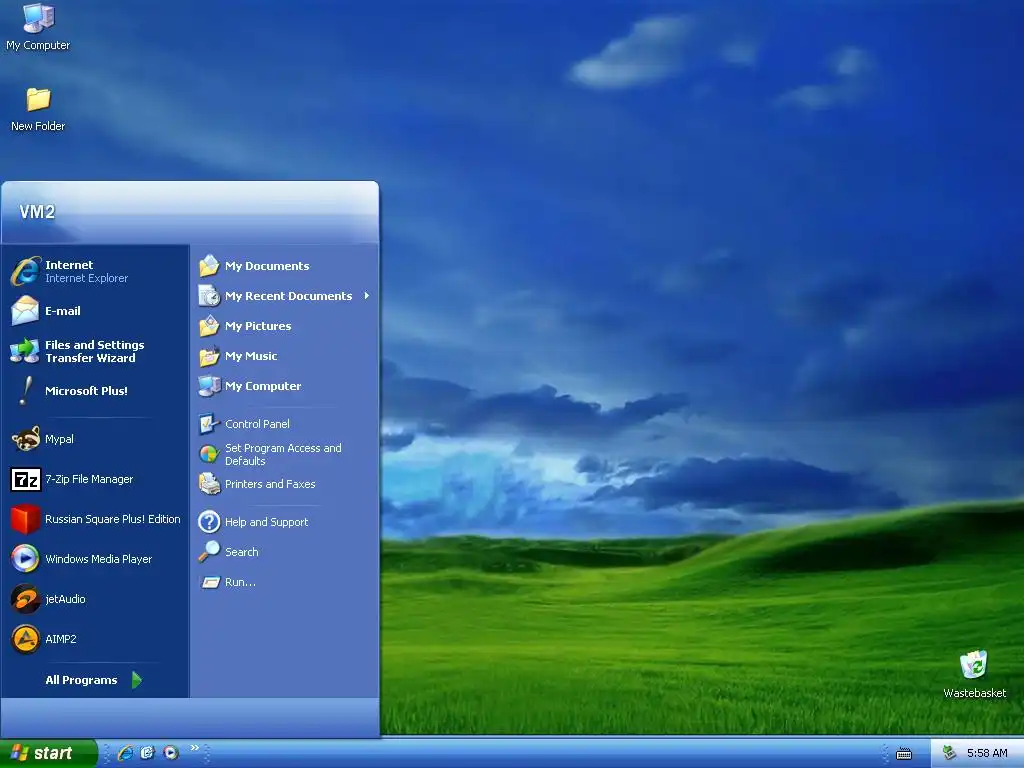Image resolution: width=1024 pixels, height=768 pixels.
Task: Expand hidden Quick Launch icons chevron
Action: [195, 748]
